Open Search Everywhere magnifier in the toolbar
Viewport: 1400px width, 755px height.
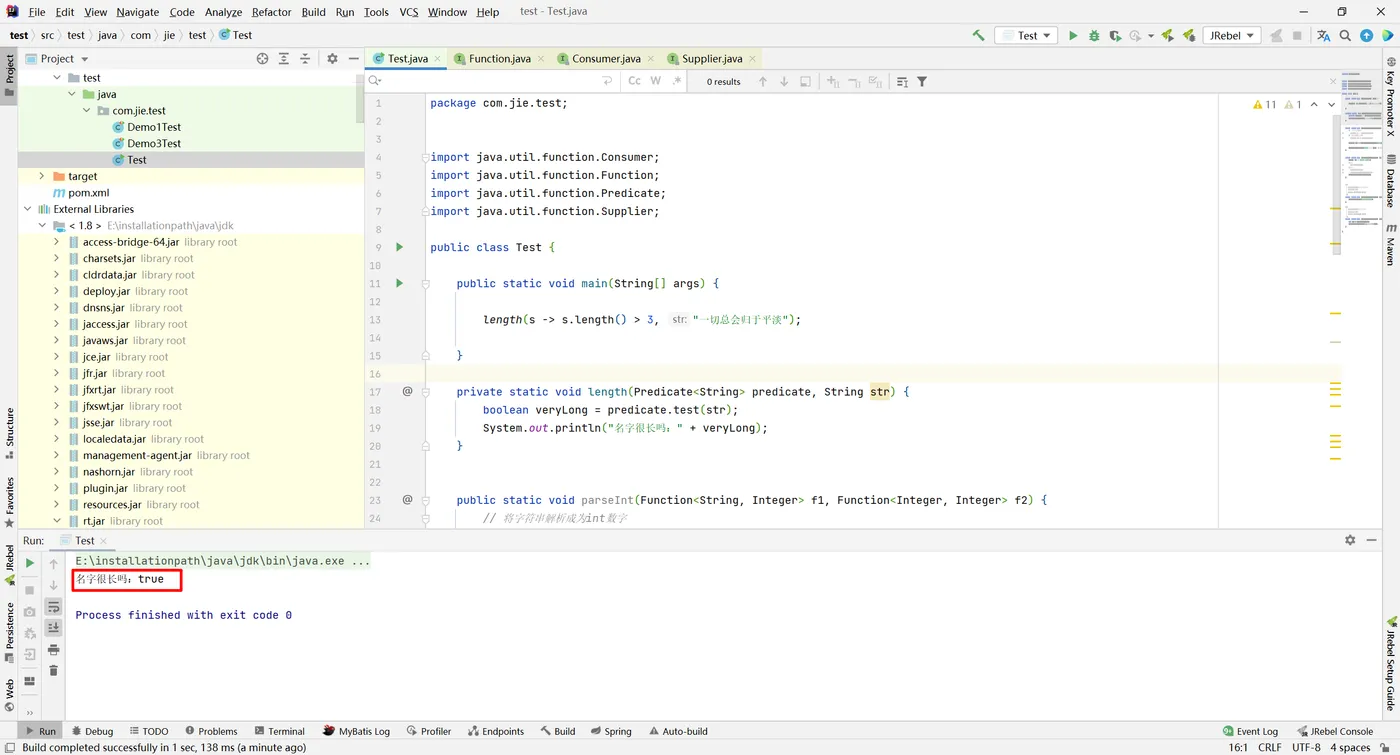[1345, 35]
